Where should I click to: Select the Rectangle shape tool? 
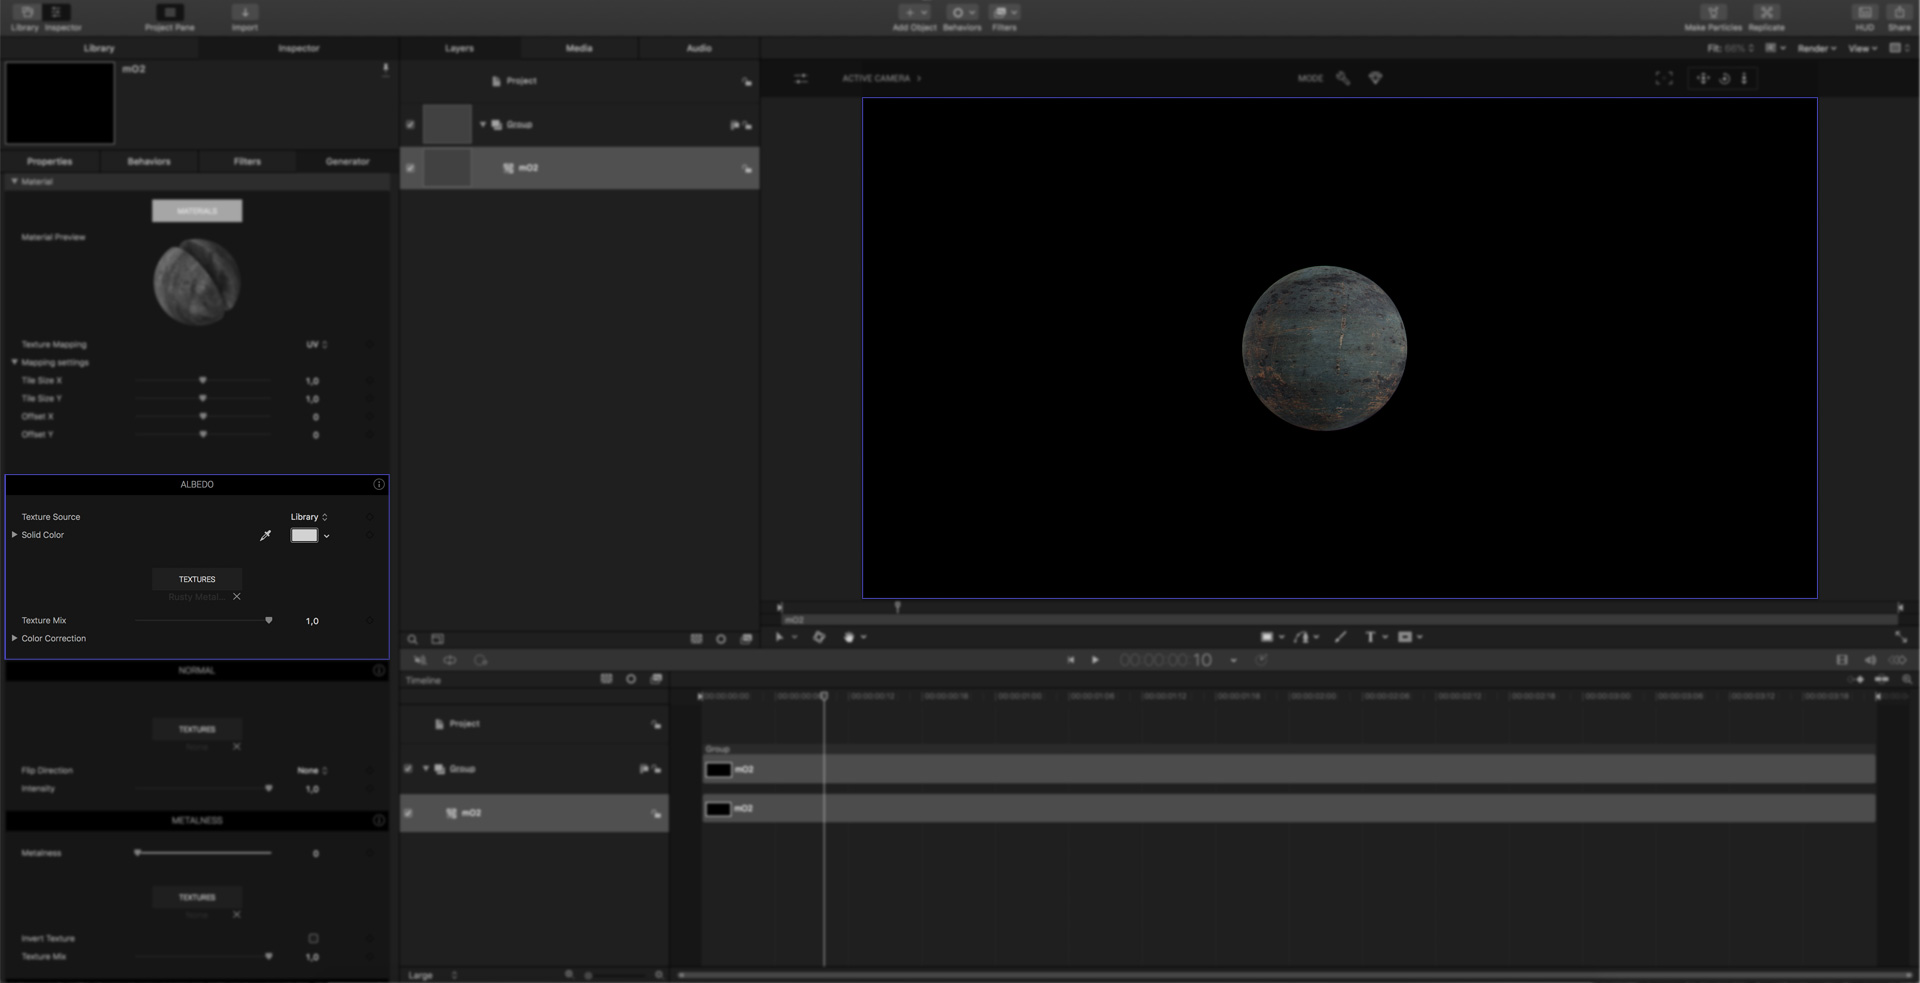(1267, 637)
